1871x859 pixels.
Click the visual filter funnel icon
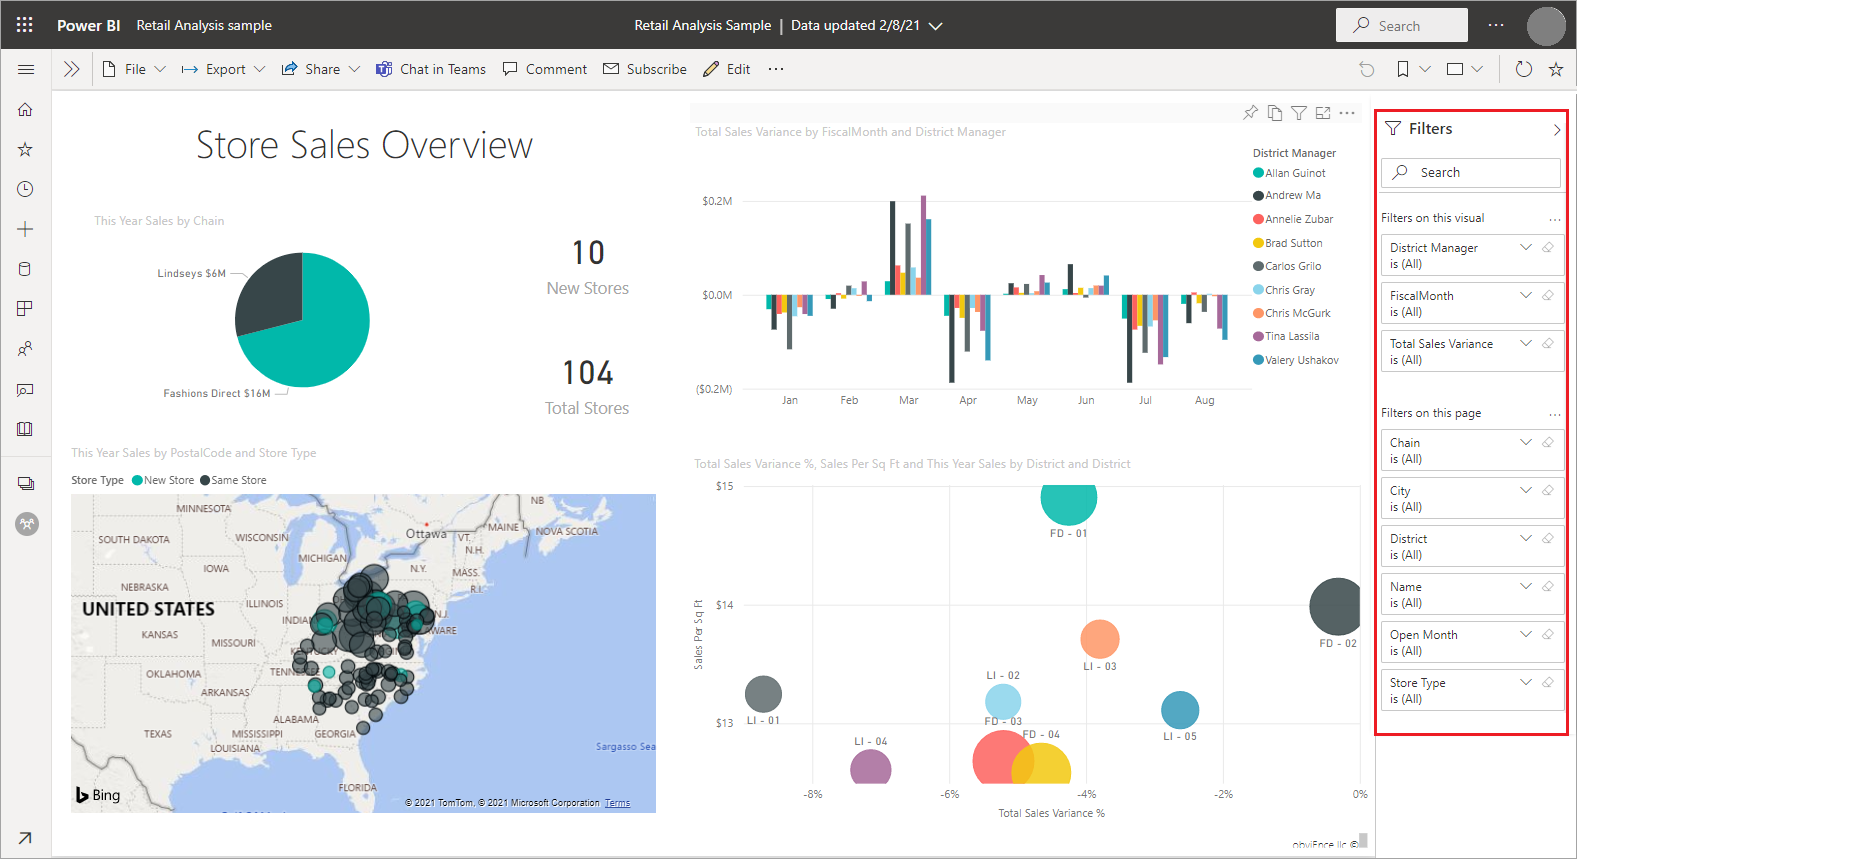[x=1299, y=113]
